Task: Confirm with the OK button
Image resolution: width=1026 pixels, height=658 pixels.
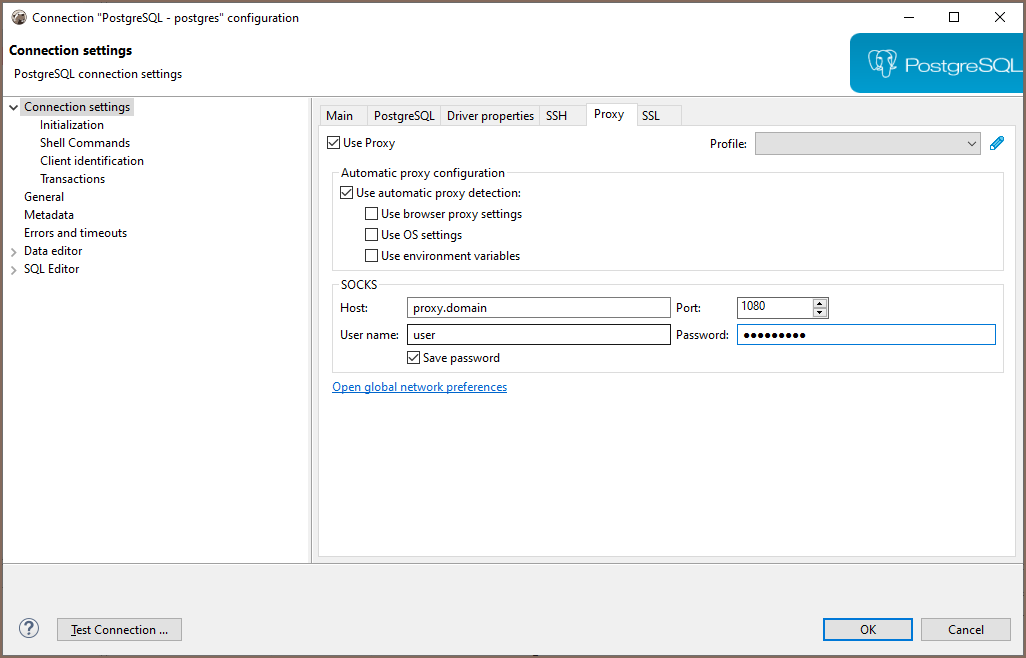Action: [868, 630]
